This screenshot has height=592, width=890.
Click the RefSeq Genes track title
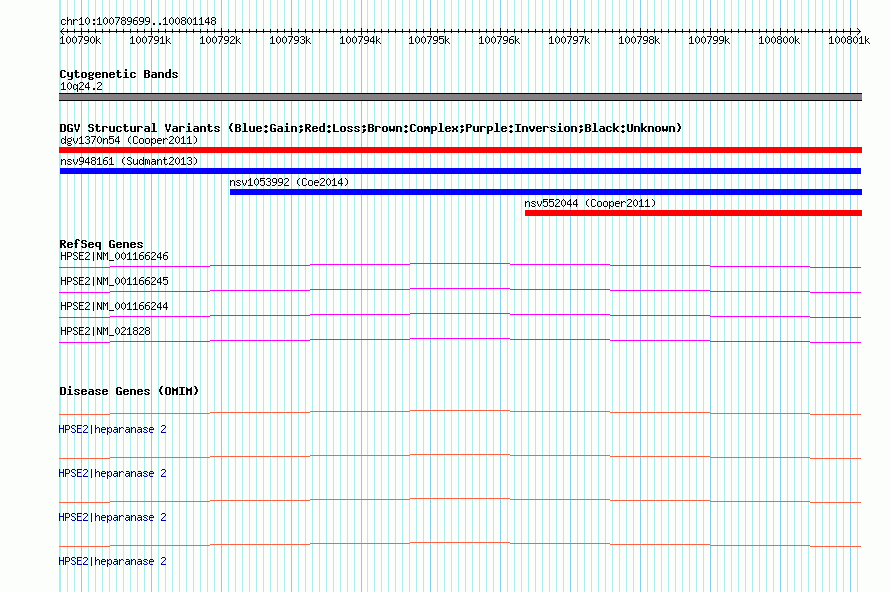[101, 244]
